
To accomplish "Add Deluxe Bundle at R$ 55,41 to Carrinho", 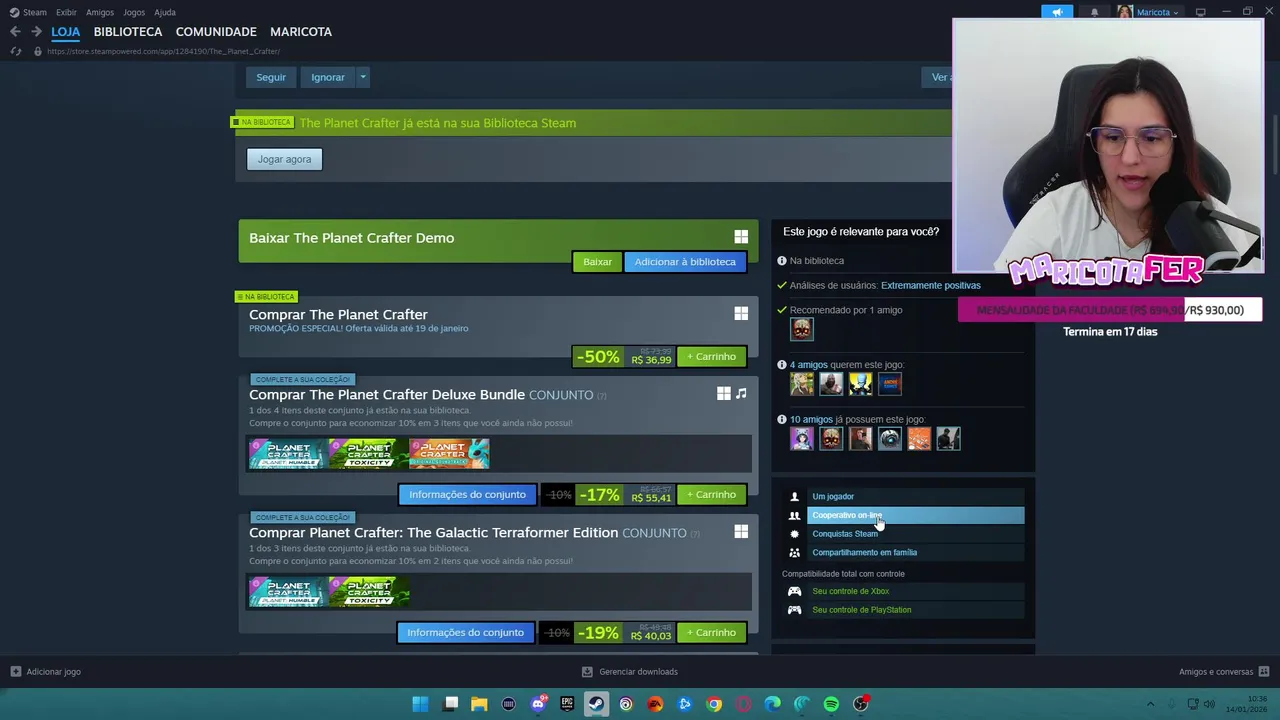I will [x=711, y=495].
